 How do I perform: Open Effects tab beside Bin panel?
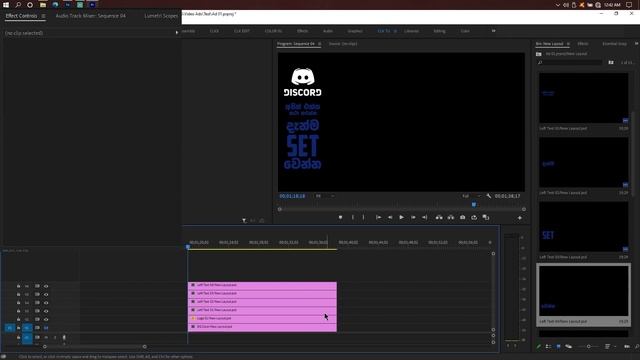click(x=583, y=44)
